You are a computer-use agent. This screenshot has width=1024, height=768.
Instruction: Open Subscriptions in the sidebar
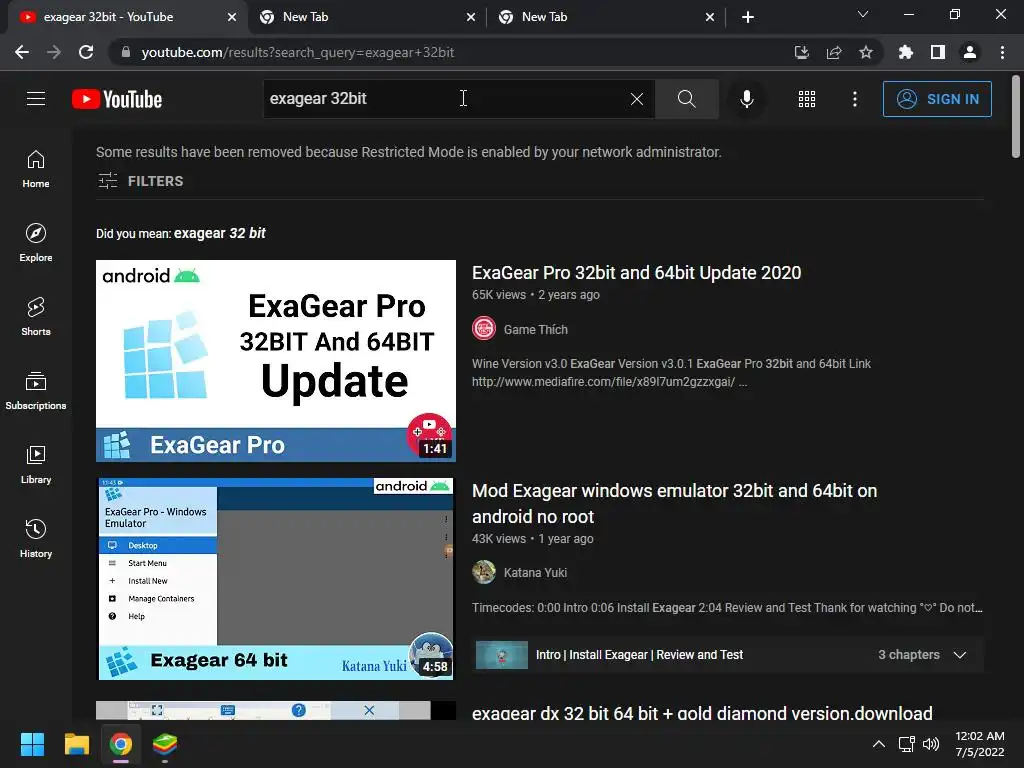click(36, 390)
